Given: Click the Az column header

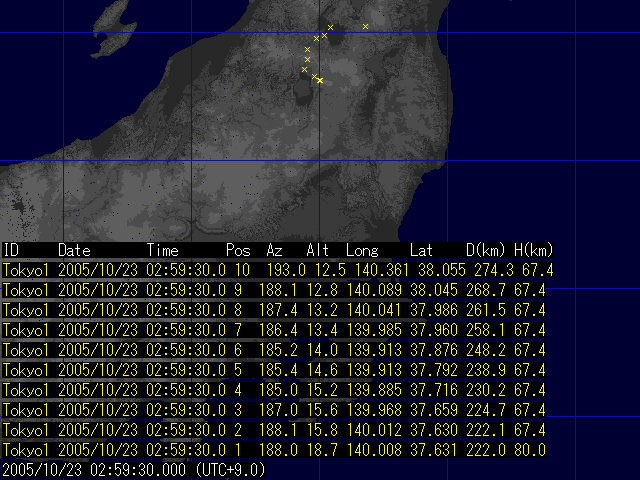Looking at the screenshot, I should pyautogui.click(x=274, y=249).
